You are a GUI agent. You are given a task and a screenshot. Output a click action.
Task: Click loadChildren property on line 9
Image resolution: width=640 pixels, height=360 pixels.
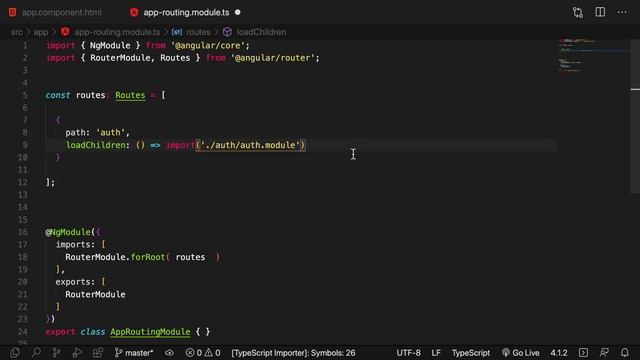[96, 145]
